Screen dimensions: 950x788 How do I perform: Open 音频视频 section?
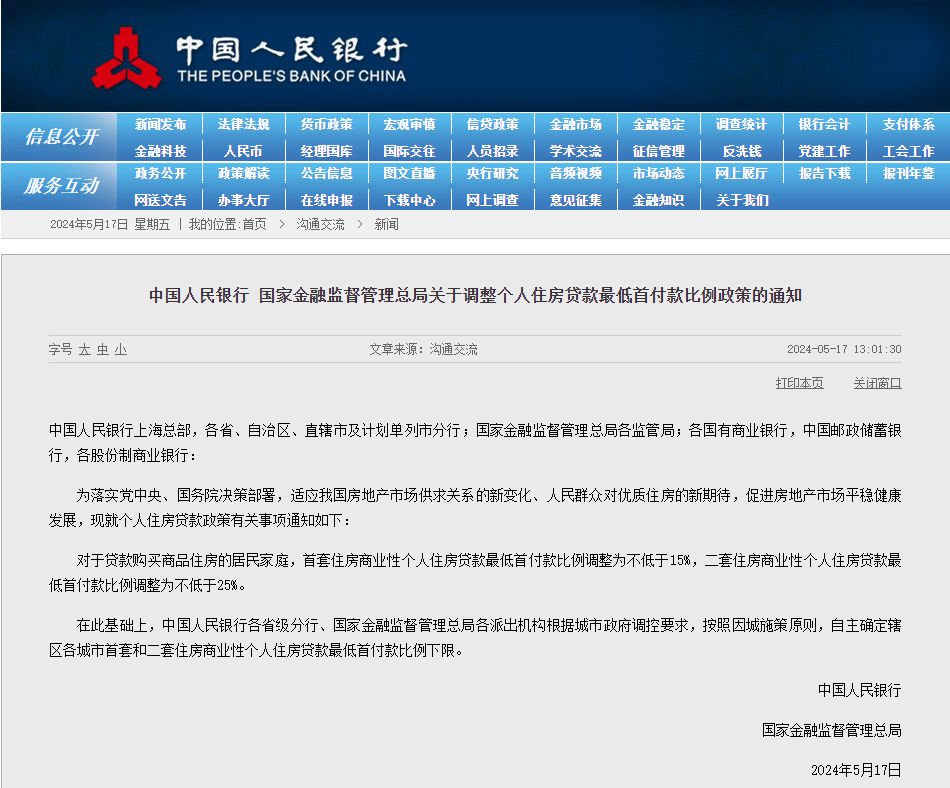(576, 173)
